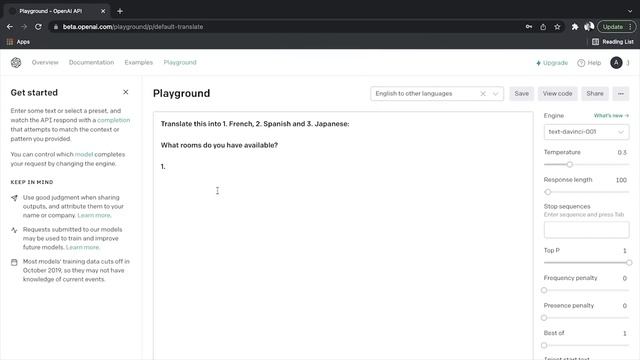Screen dimensions: 640x360
Task: Open the Documentation nav item
Action: 91,62
